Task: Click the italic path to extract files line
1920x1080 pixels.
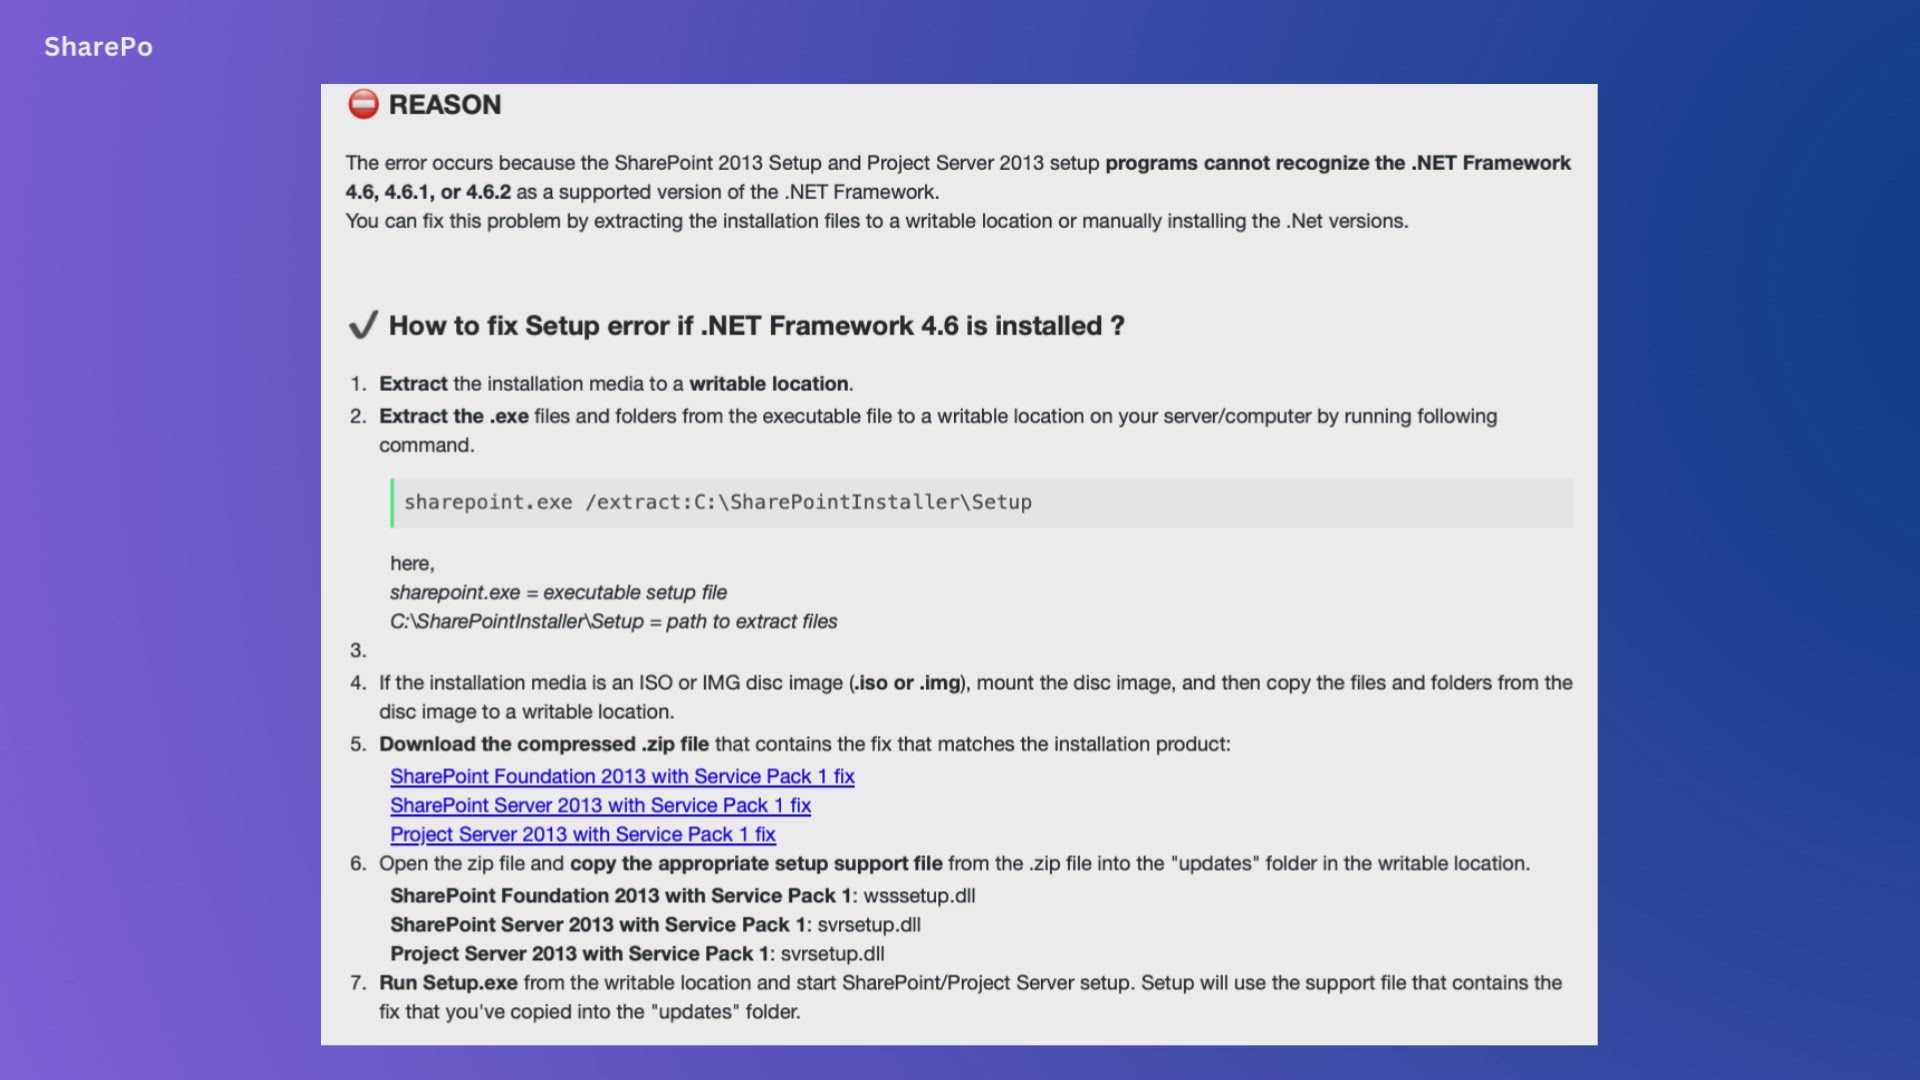Action: coord(613,622)
